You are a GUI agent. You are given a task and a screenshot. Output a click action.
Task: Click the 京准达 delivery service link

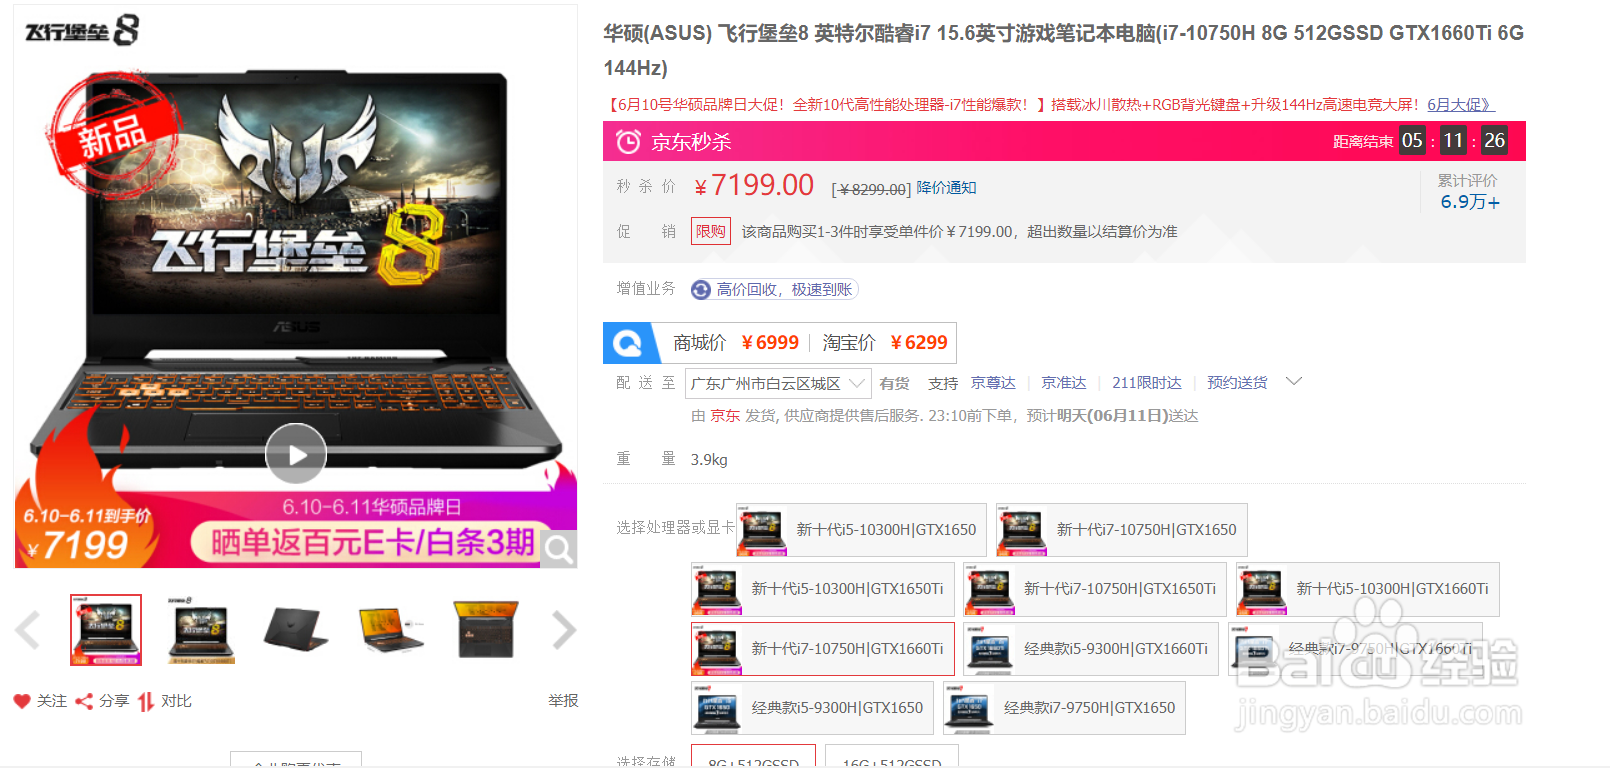click(1064, 383)
